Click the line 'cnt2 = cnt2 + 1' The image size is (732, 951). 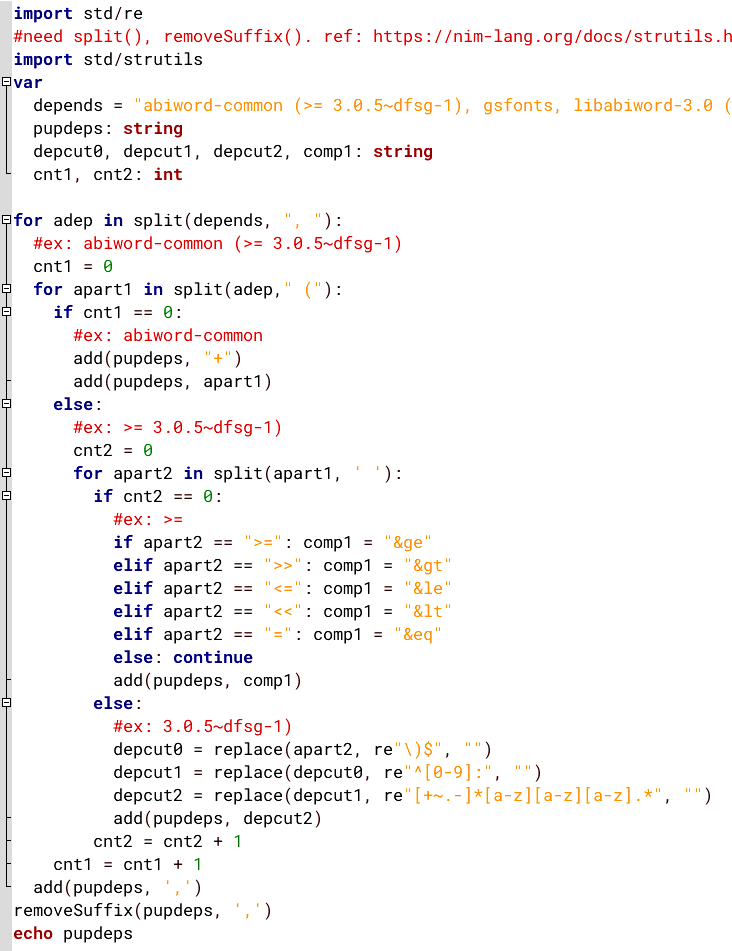(168, 842)
